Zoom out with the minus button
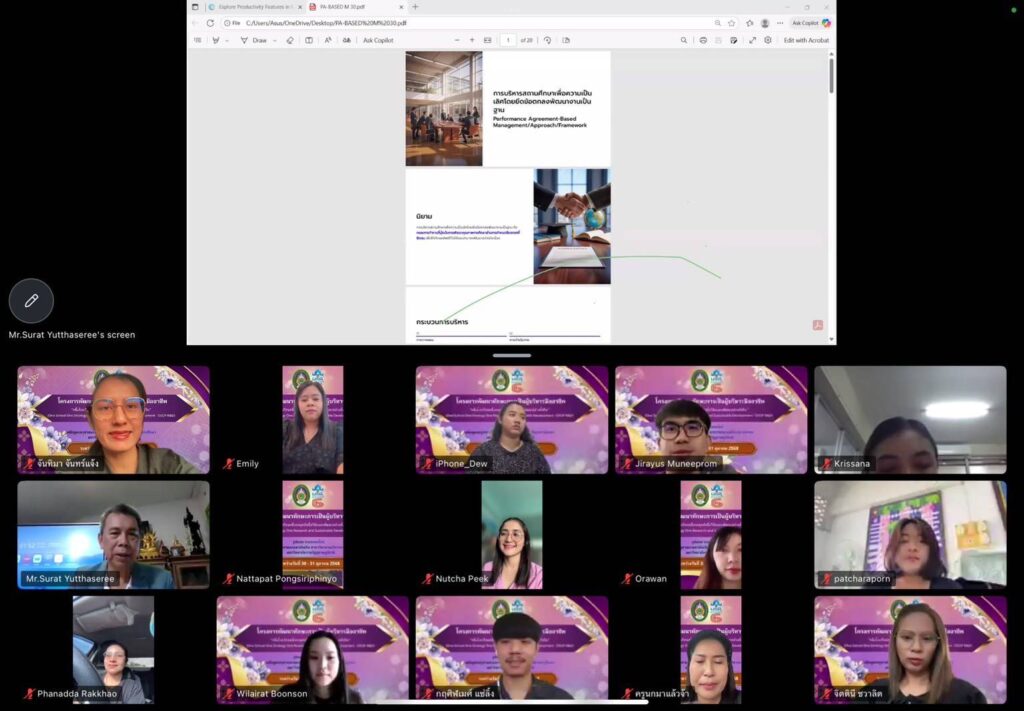Viewport: 1024px width, 711px height. [x=457, y=41]
